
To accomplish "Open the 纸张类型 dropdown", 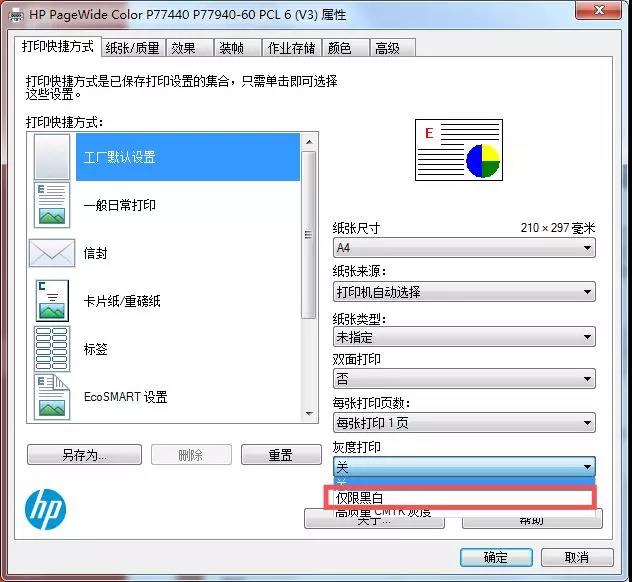I will (x=464, y=337).
